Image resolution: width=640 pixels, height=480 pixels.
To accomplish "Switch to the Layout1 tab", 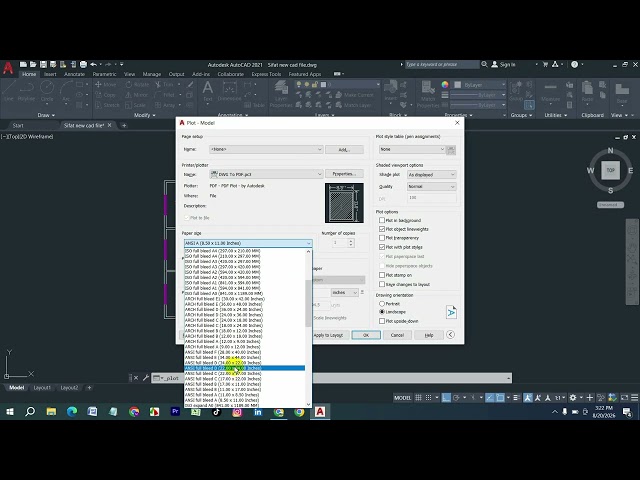I will (x=42, y=388).
